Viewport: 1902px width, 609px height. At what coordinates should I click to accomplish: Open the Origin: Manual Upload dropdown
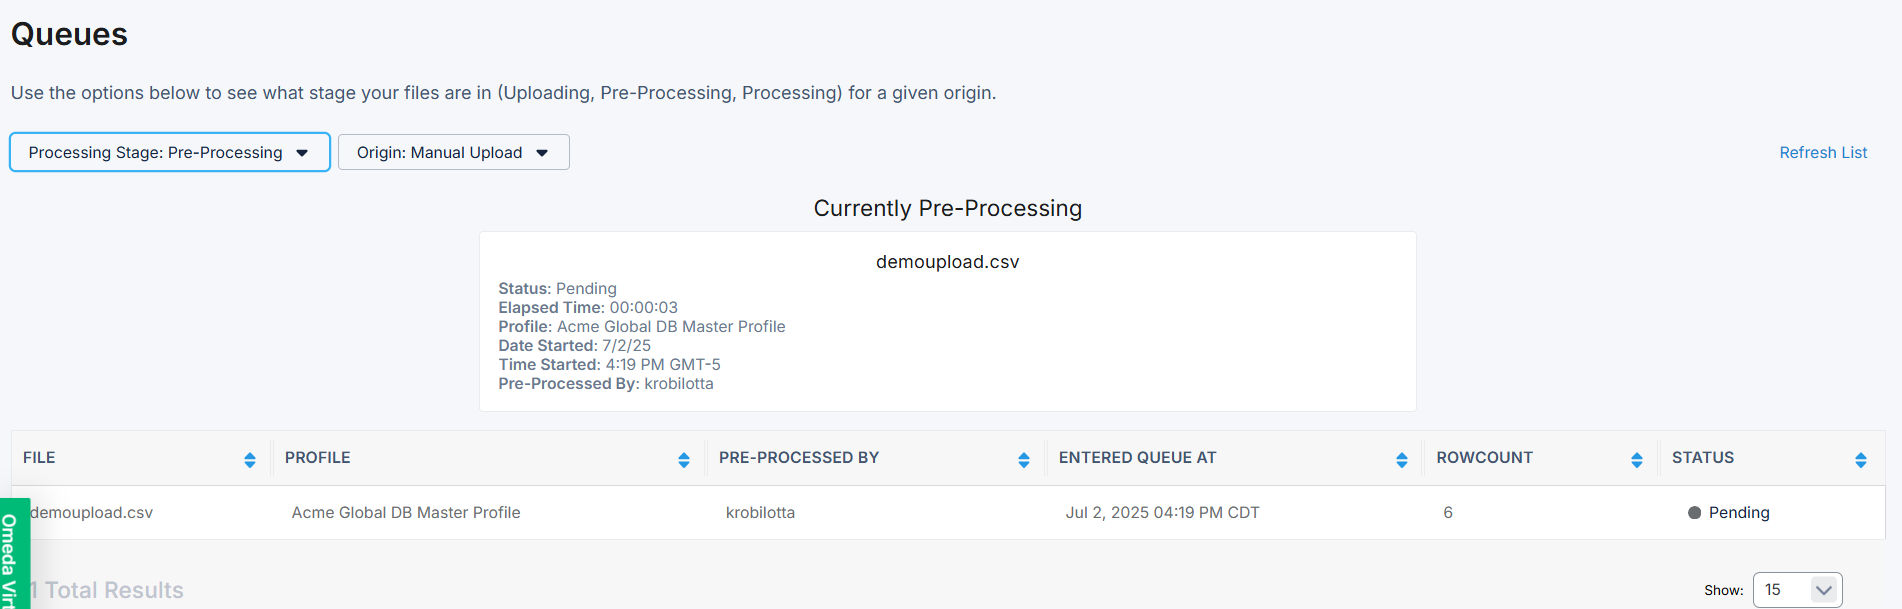[x=453, y=153]
